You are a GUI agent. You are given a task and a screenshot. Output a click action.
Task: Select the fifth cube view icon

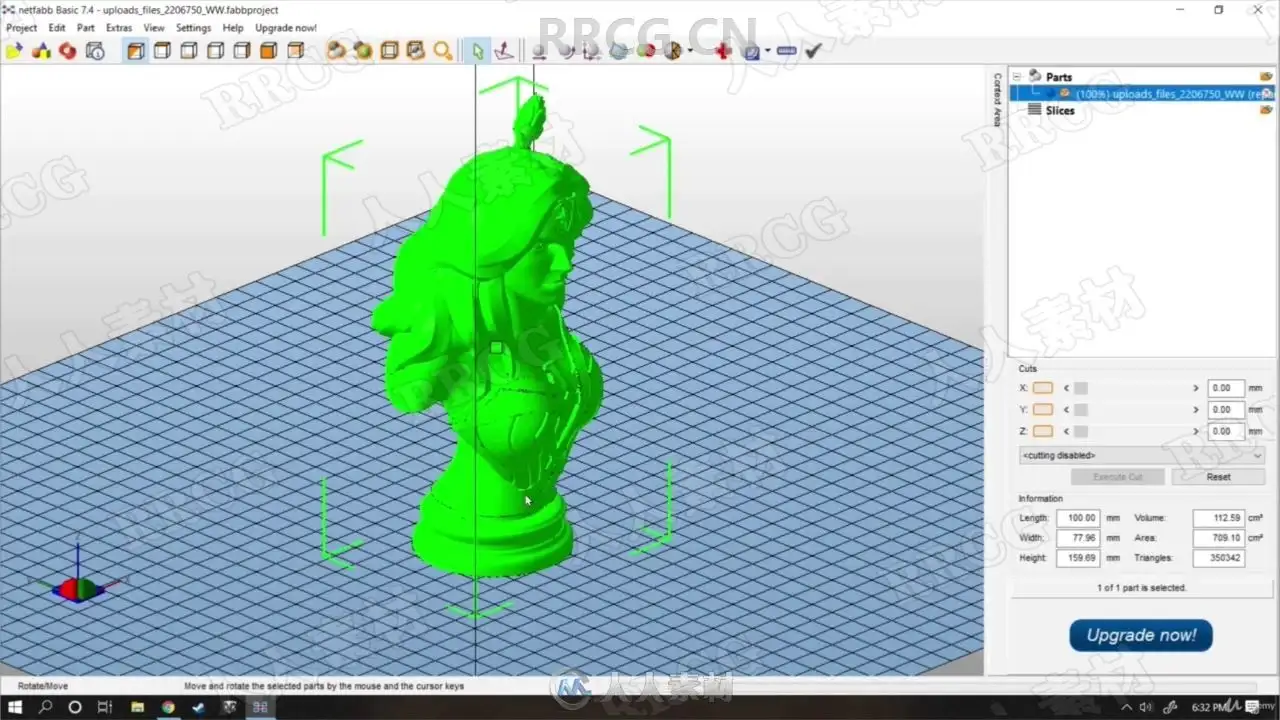click(241, 50)
